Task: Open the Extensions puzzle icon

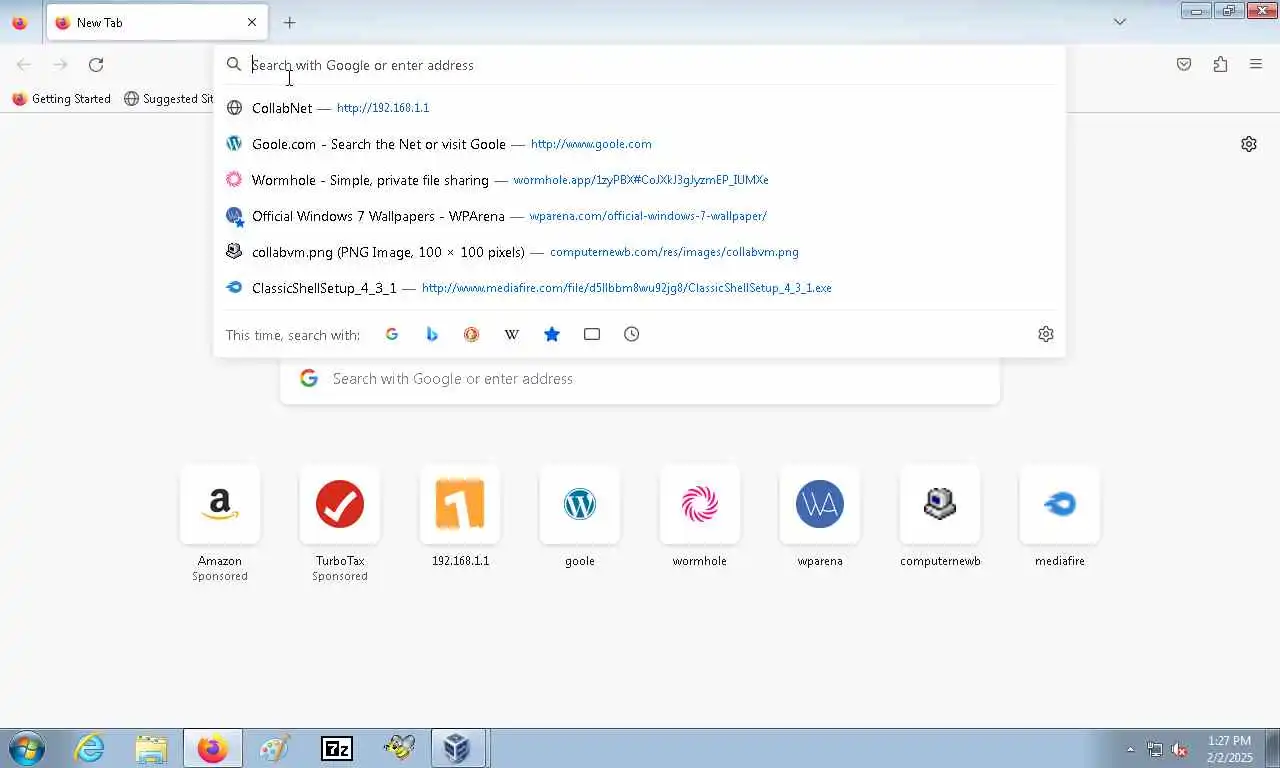Action: (1220, 65)
